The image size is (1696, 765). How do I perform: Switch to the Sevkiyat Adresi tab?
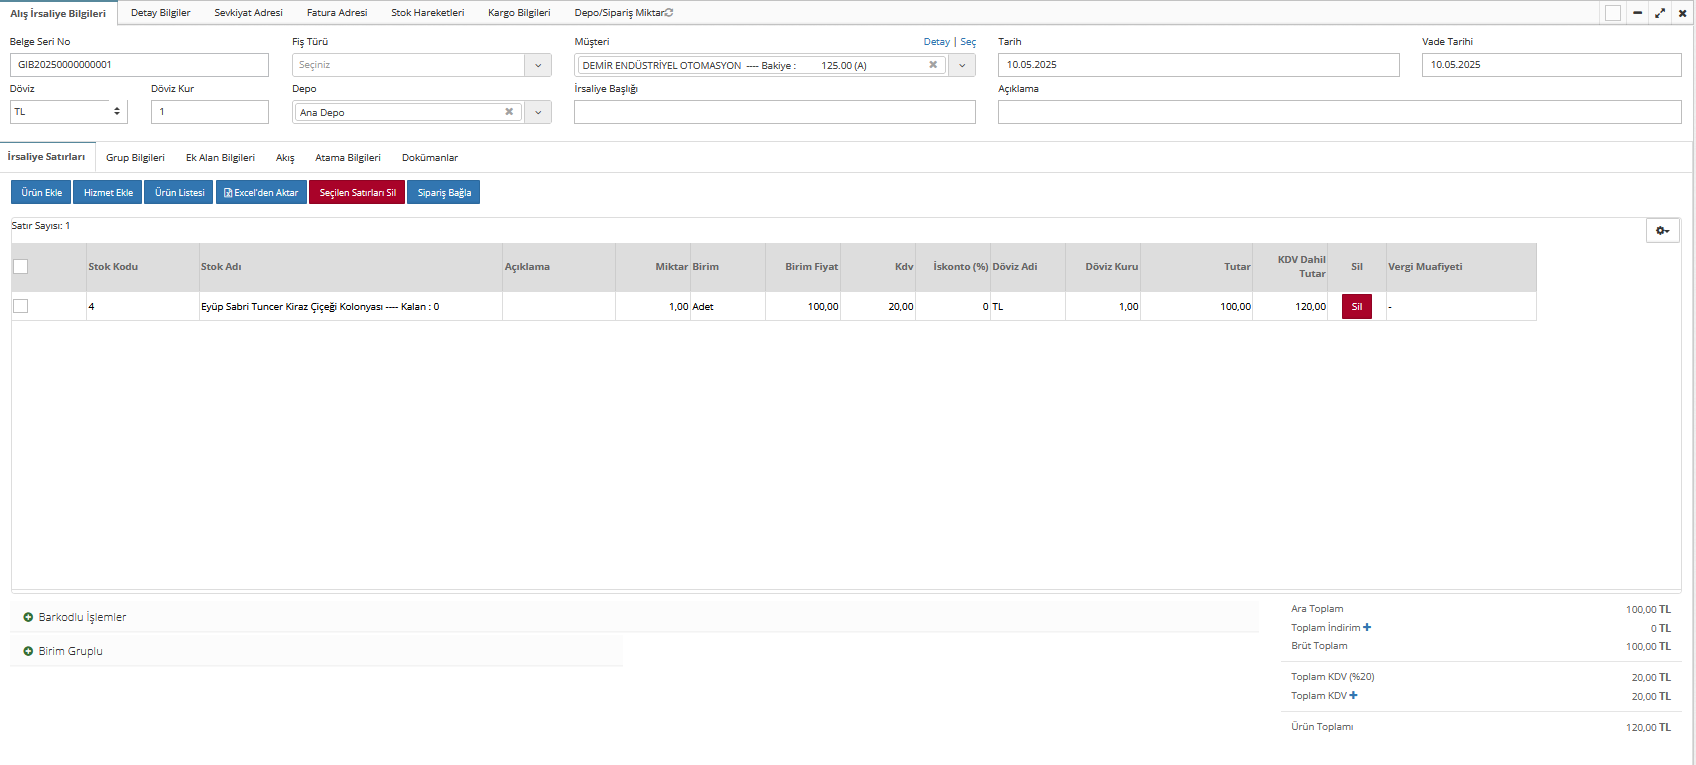[x=248, y=13]
